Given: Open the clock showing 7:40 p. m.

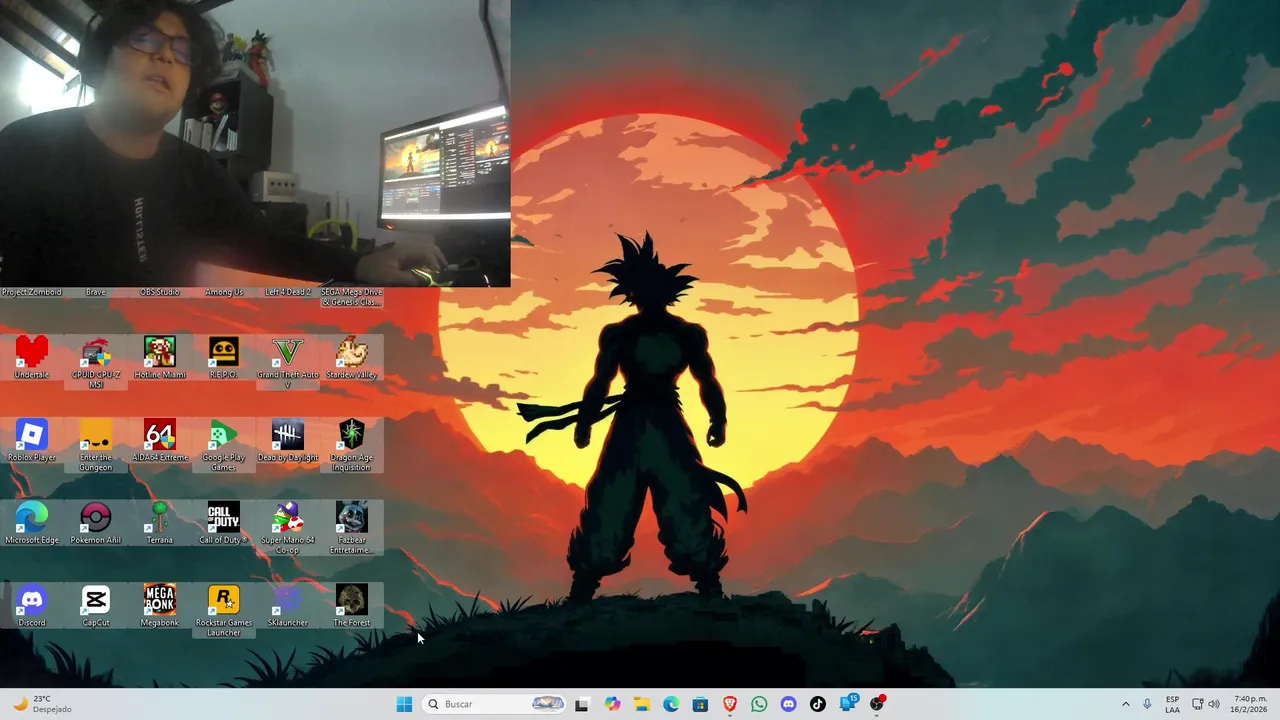Looking at the screenshot, I should (x=1250, y=704).
